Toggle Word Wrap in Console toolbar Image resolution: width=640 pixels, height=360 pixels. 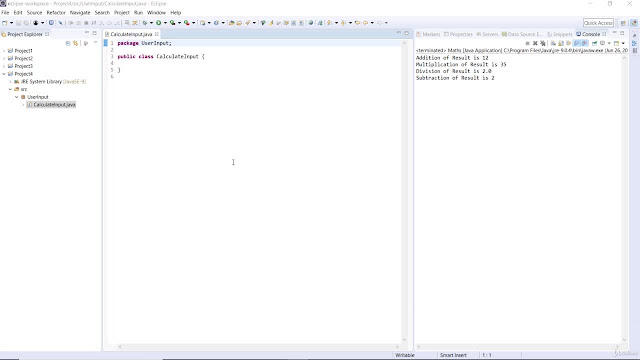[x=569, y=43]
